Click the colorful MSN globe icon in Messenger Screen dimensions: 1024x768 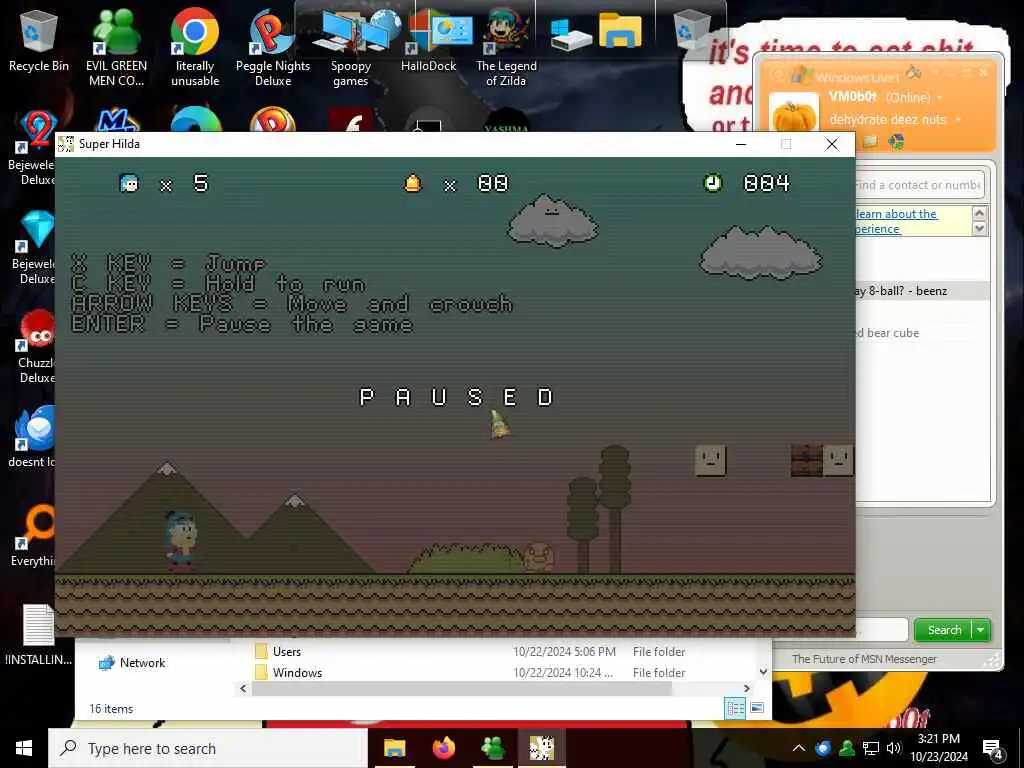pos(896,141)
